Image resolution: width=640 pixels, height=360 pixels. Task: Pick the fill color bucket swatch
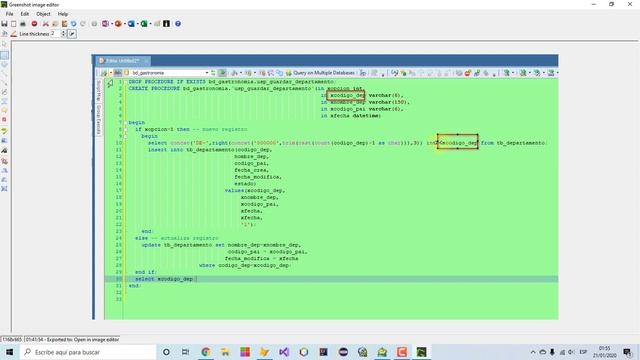click(4, 34)
